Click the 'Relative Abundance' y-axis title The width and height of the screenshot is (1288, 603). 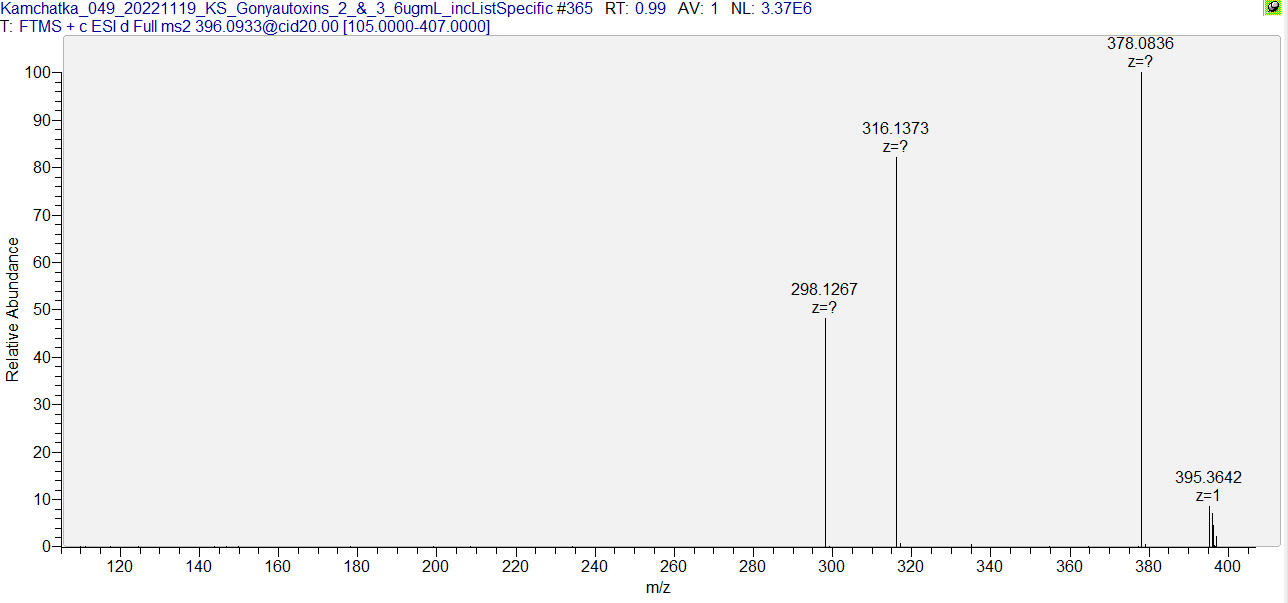click(13, 309)
